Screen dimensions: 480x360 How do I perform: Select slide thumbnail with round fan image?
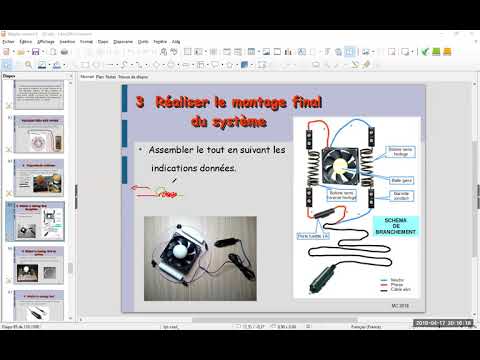coord(39,134)
